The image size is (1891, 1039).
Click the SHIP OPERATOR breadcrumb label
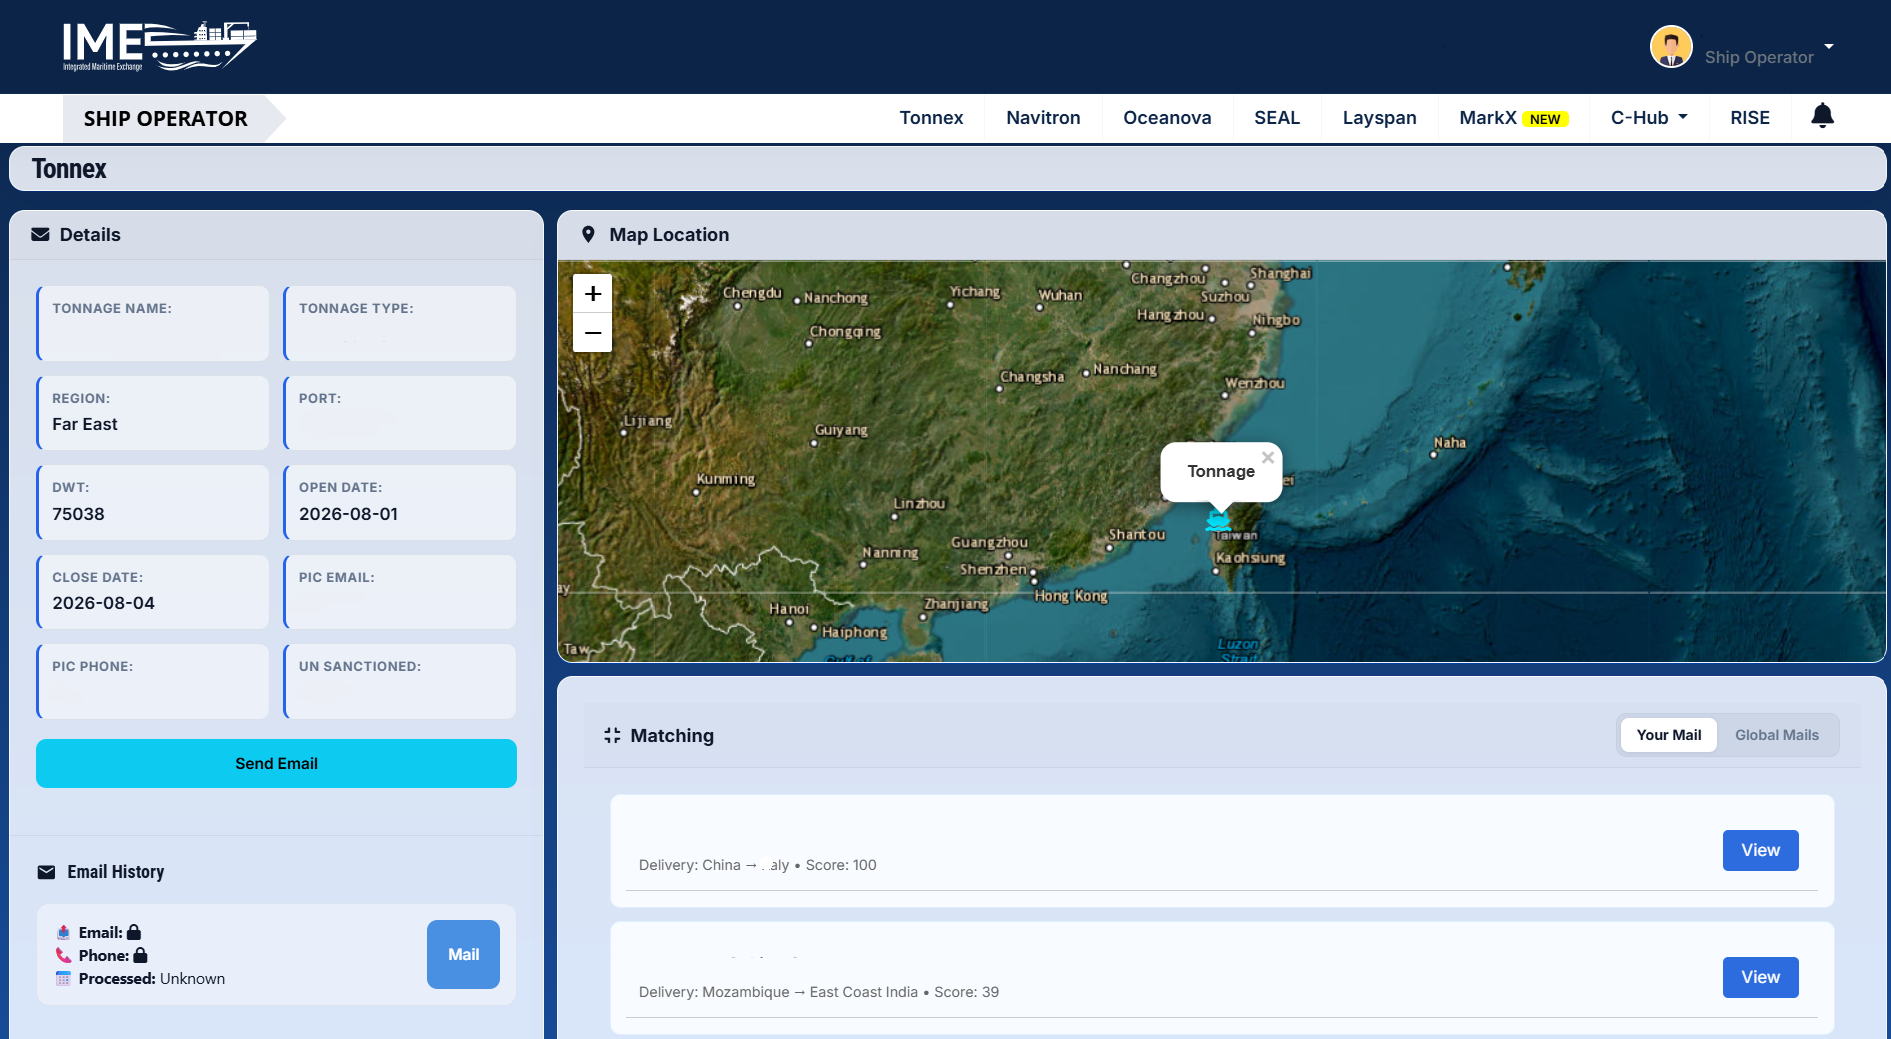[165, 119]
